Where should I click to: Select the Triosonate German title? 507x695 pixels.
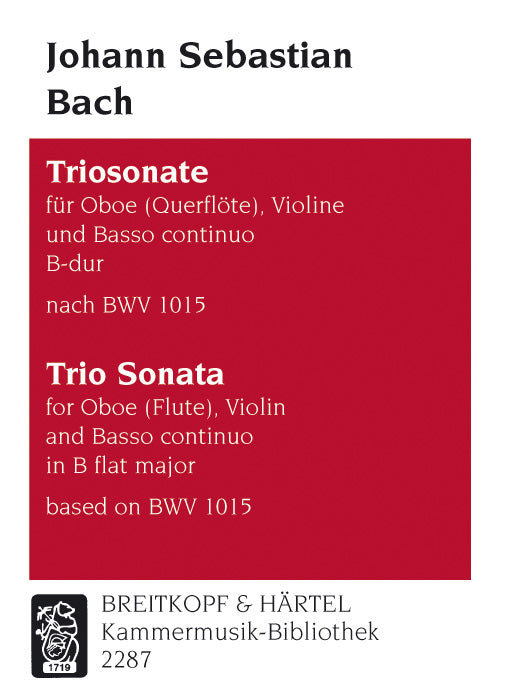coord(127,173)
